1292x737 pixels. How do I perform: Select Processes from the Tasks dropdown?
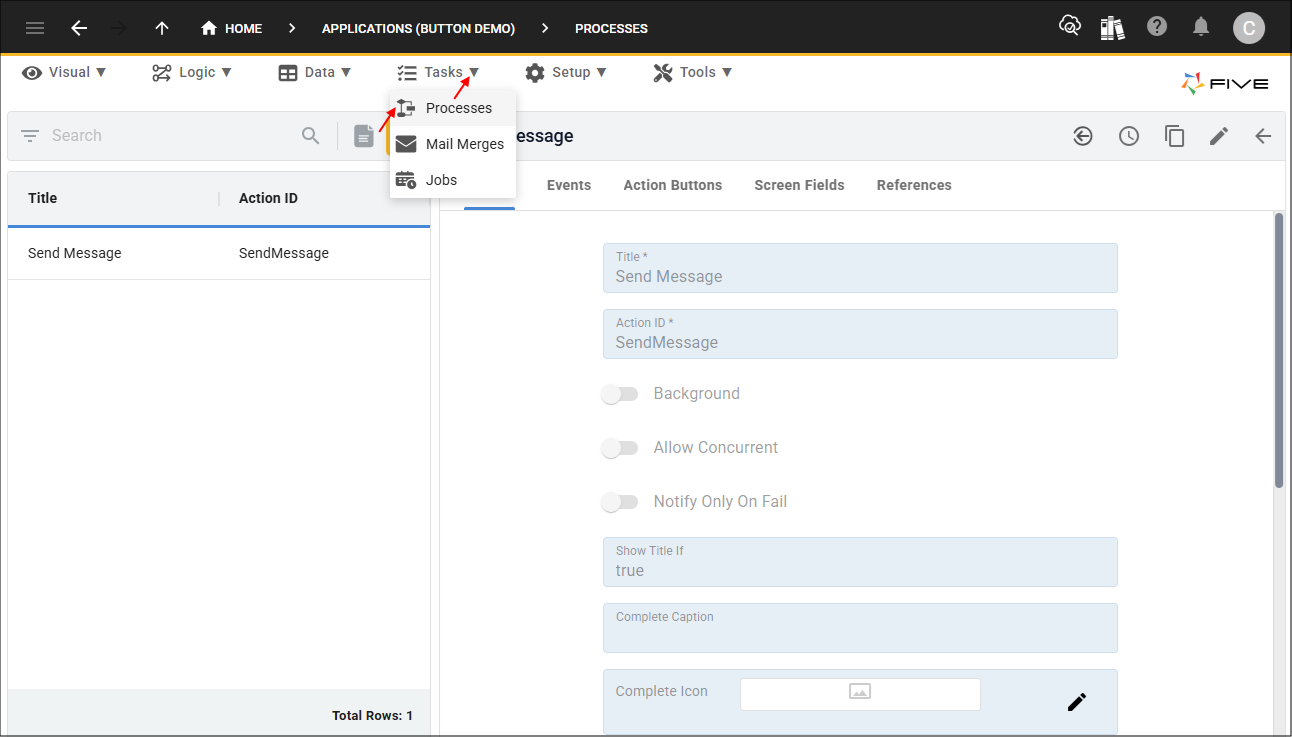coord(453,108)
